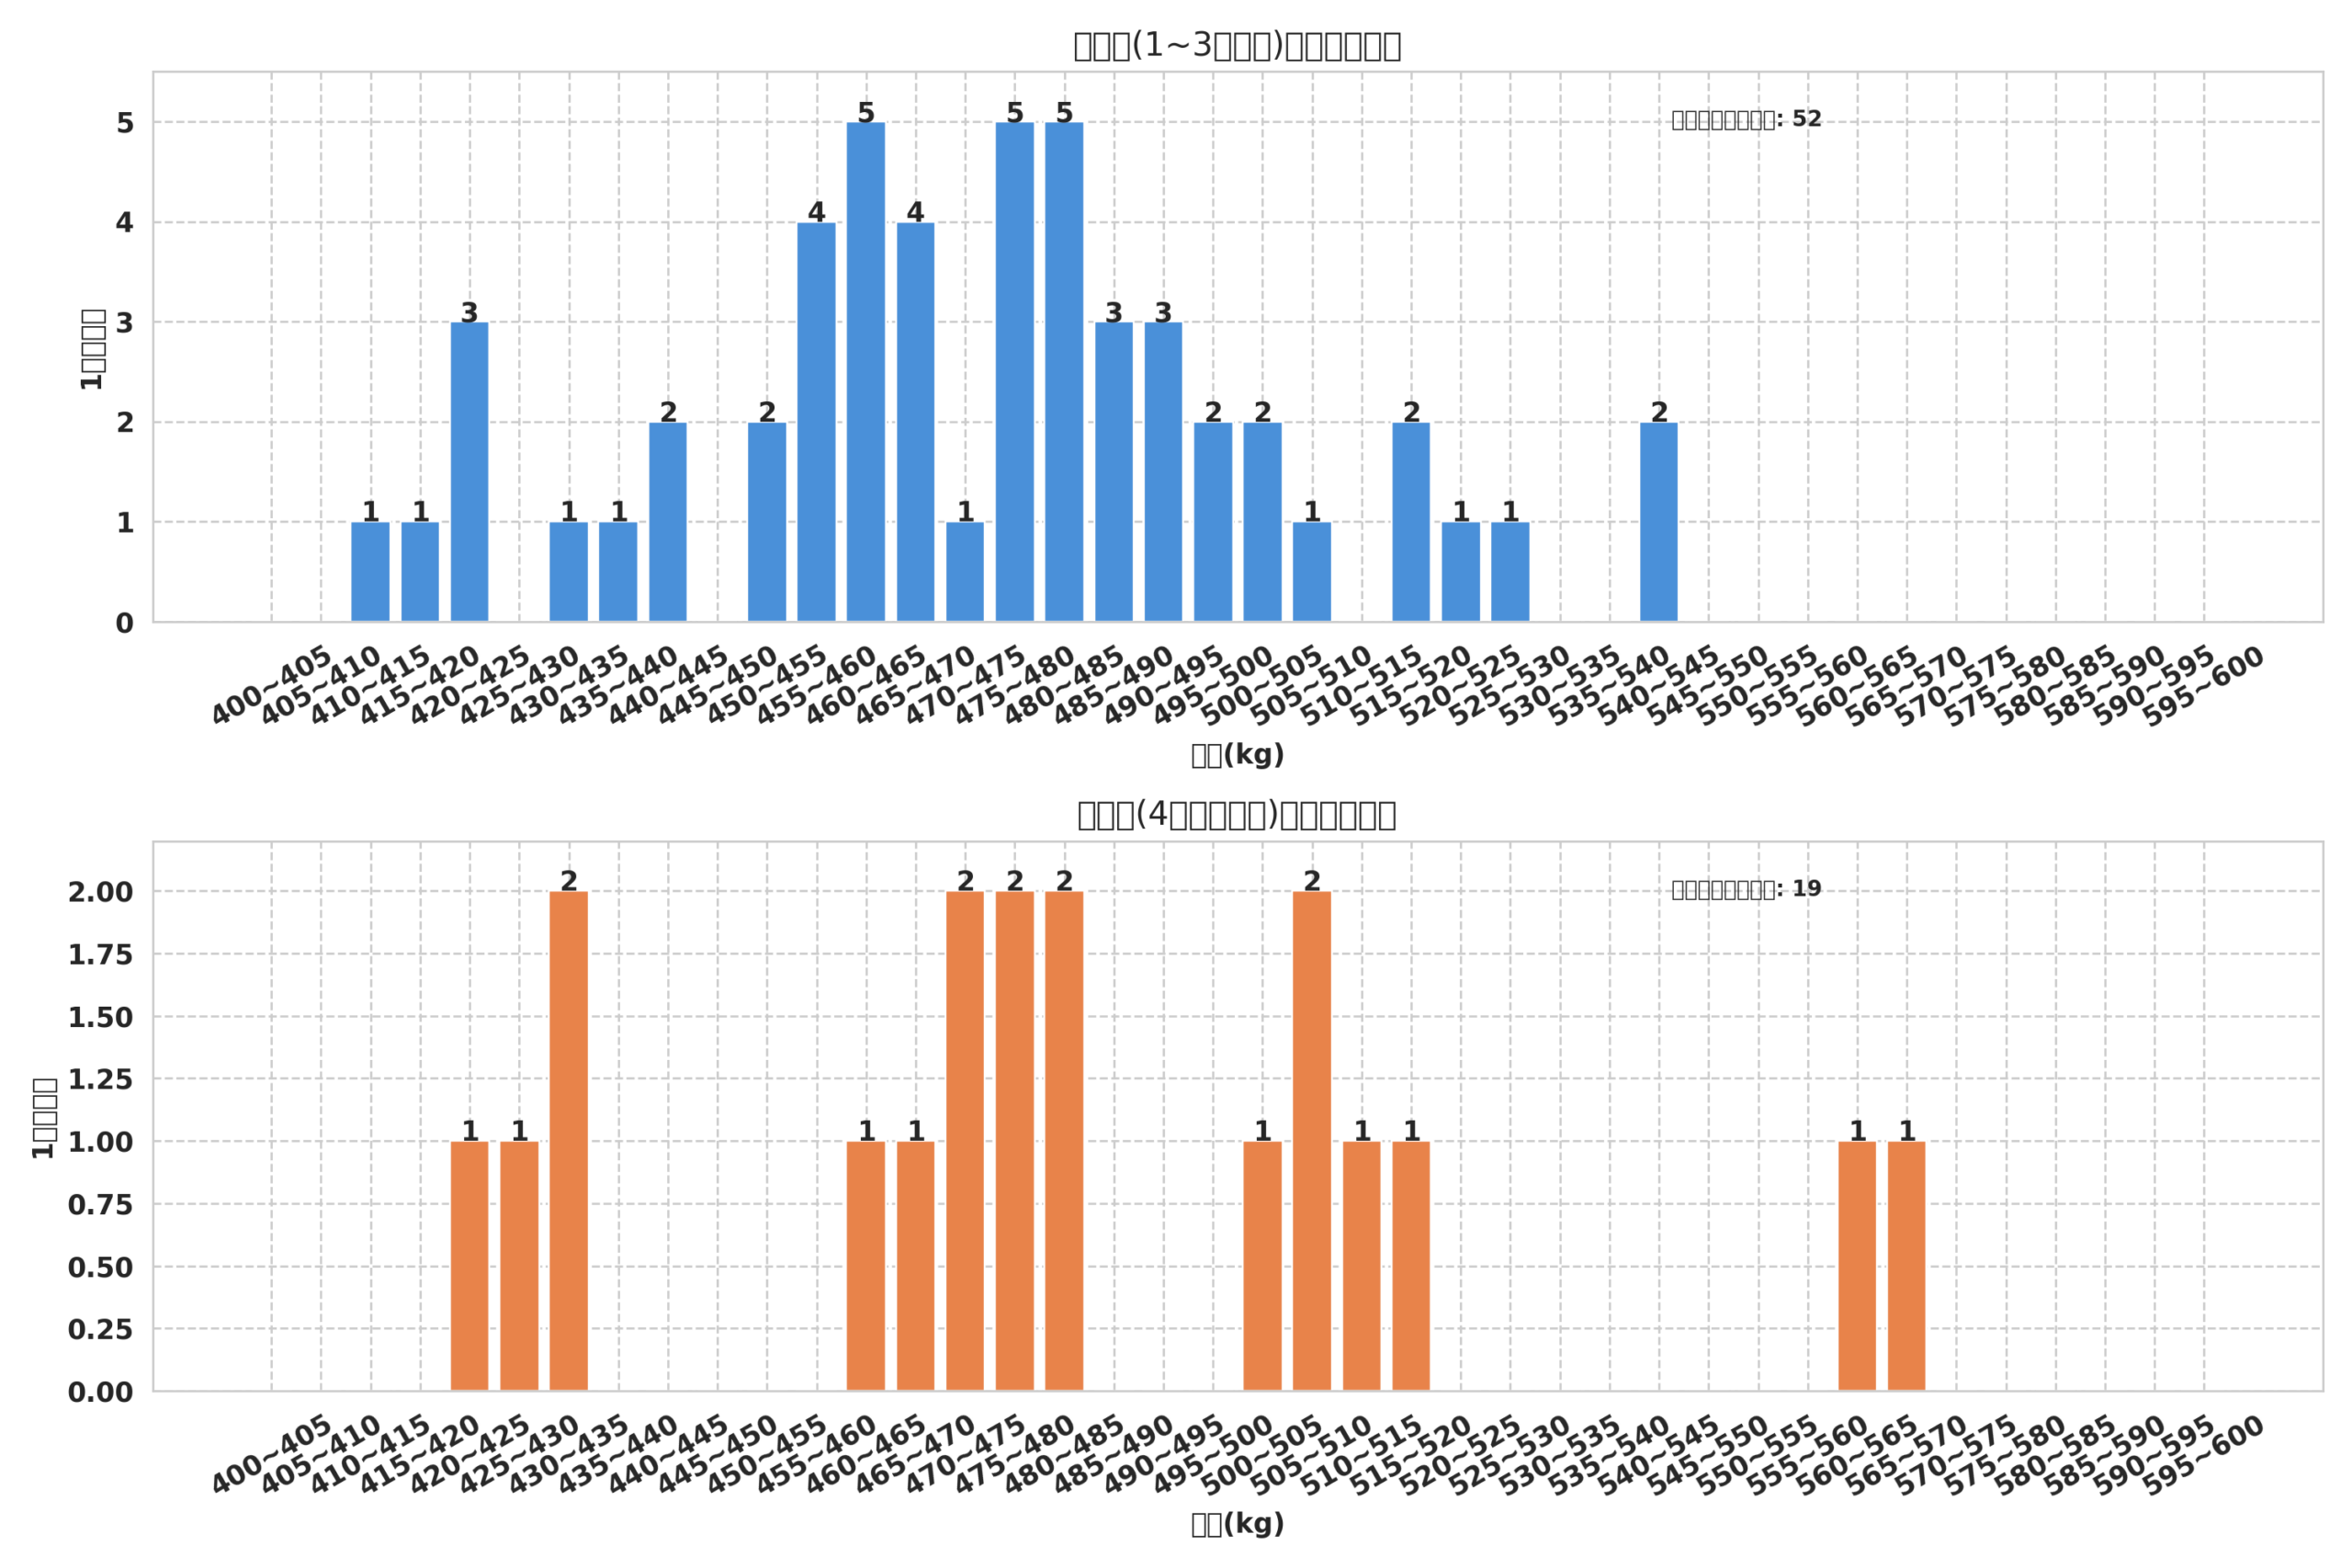Pick the "0.25" y-axis tick label
Viewport: 2352px width, 1568px height.
click(100, 1330)
